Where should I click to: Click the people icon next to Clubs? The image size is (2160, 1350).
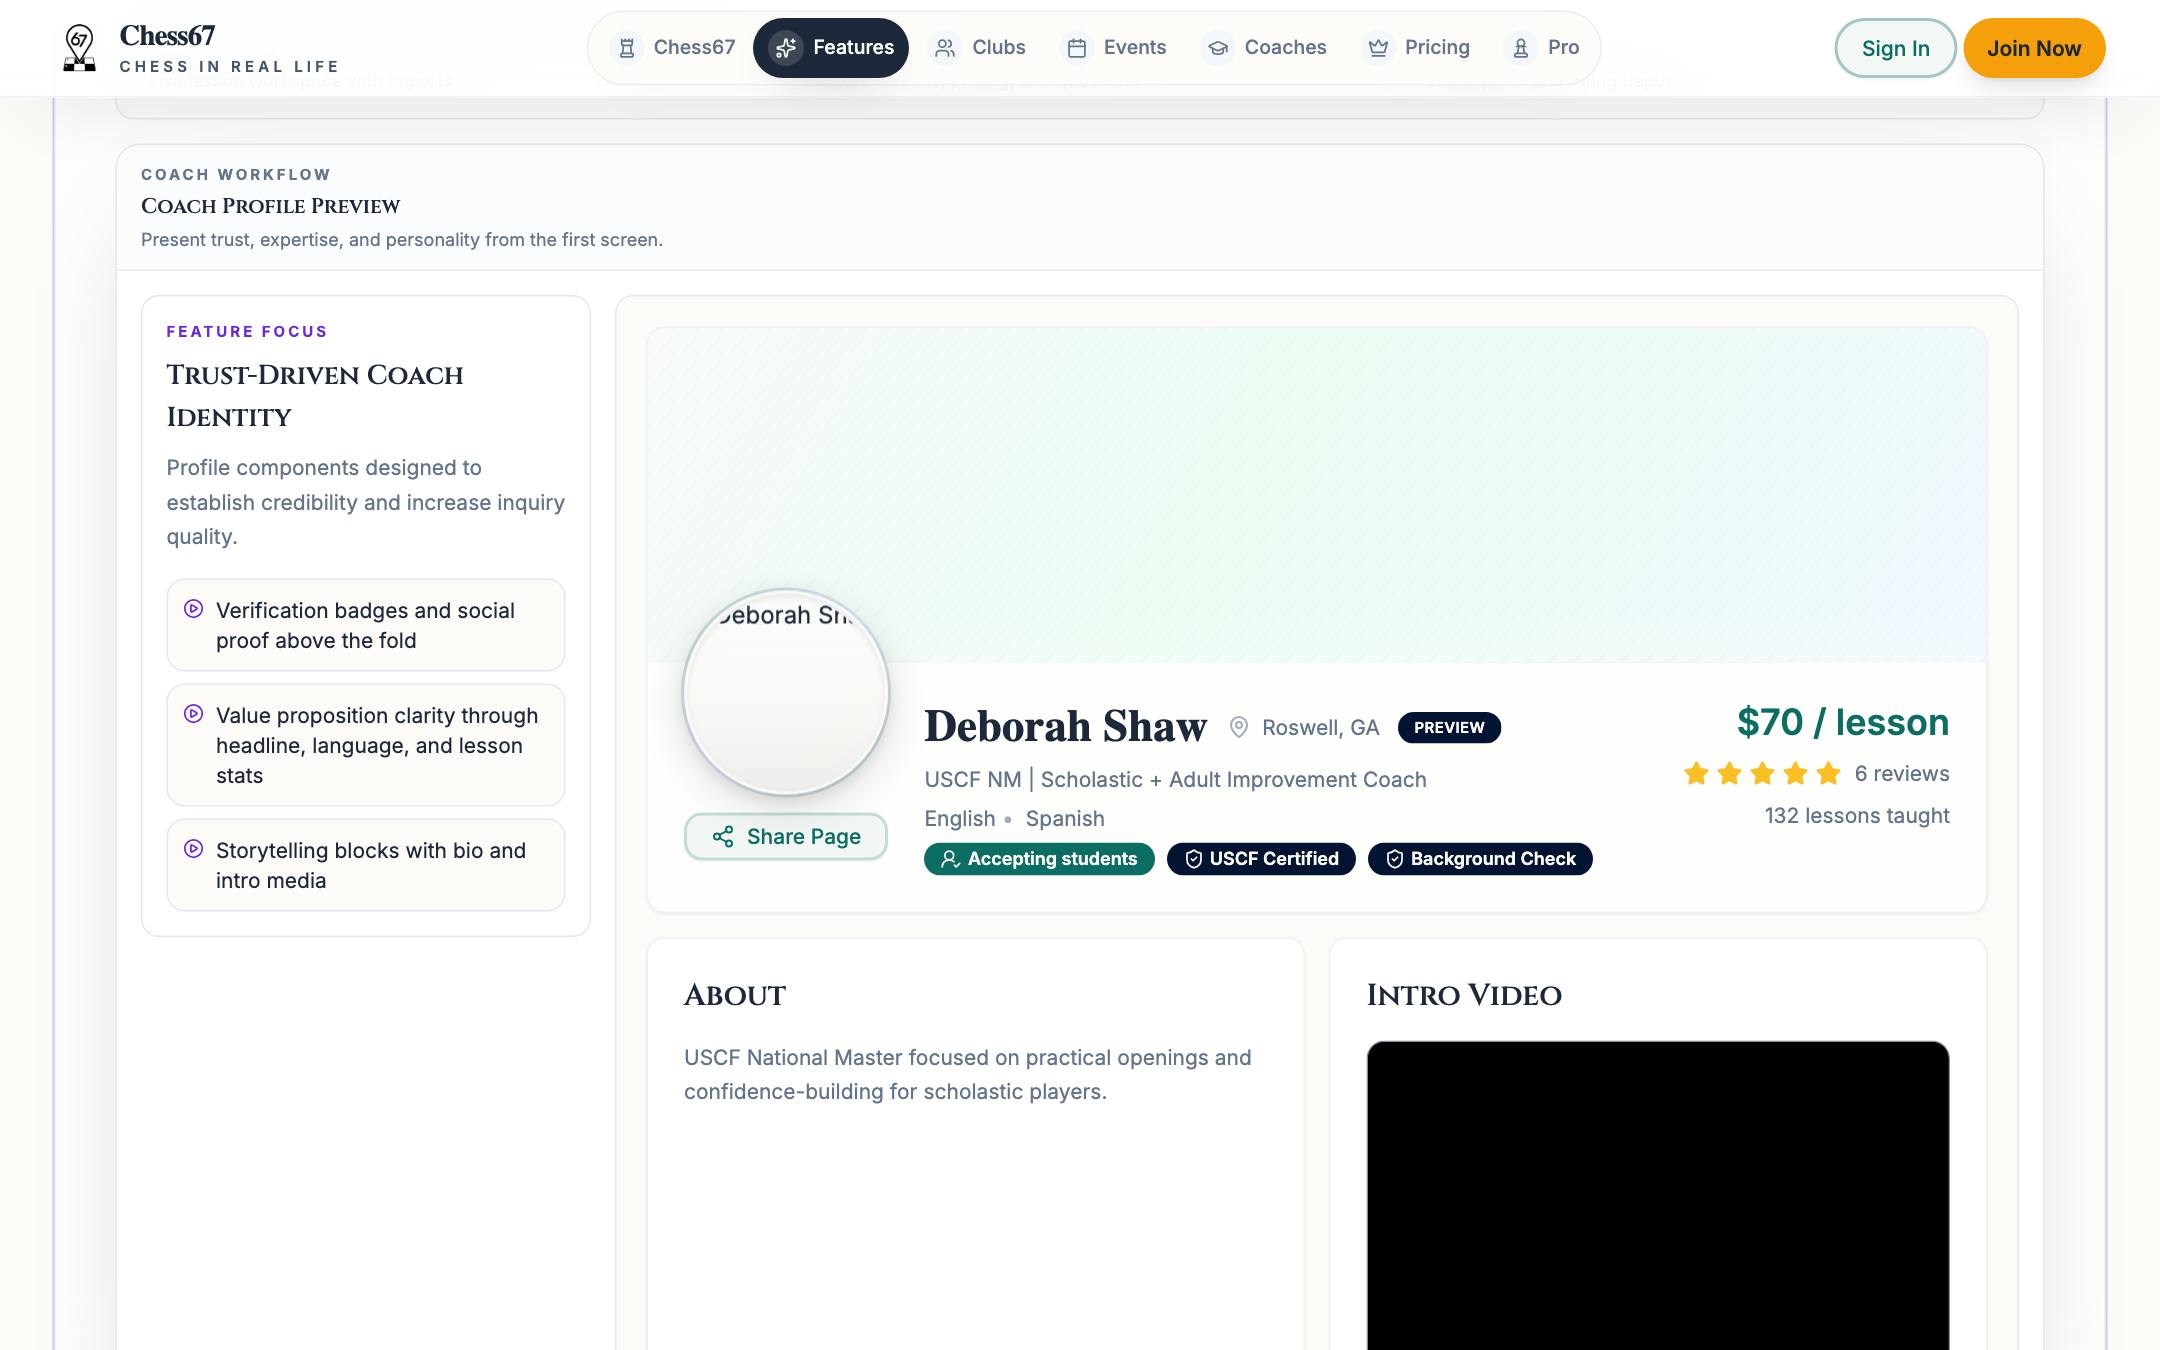(x=944, y=48)
